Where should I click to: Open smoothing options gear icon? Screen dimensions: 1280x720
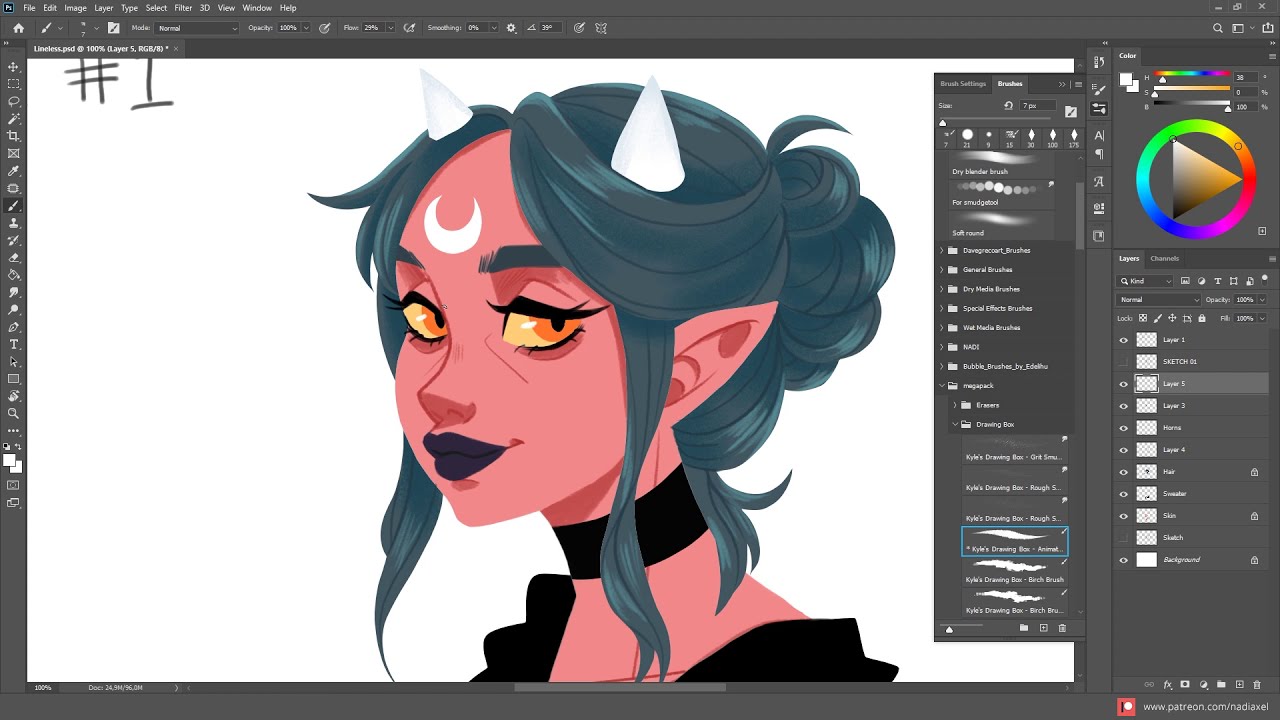click(x=512, y=28)
